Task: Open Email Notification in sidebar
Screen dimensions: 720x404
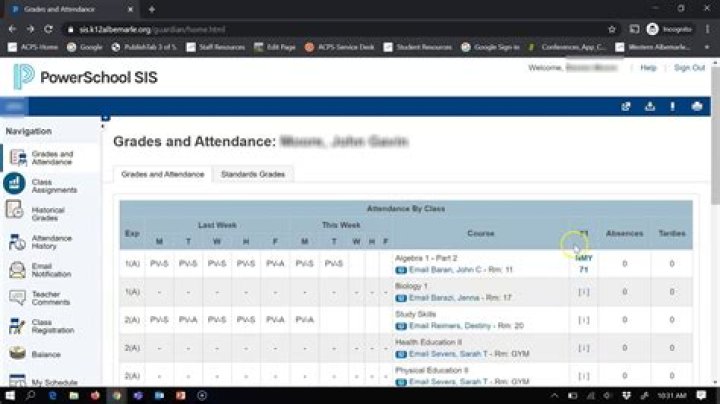Action: tap(41, 270)
